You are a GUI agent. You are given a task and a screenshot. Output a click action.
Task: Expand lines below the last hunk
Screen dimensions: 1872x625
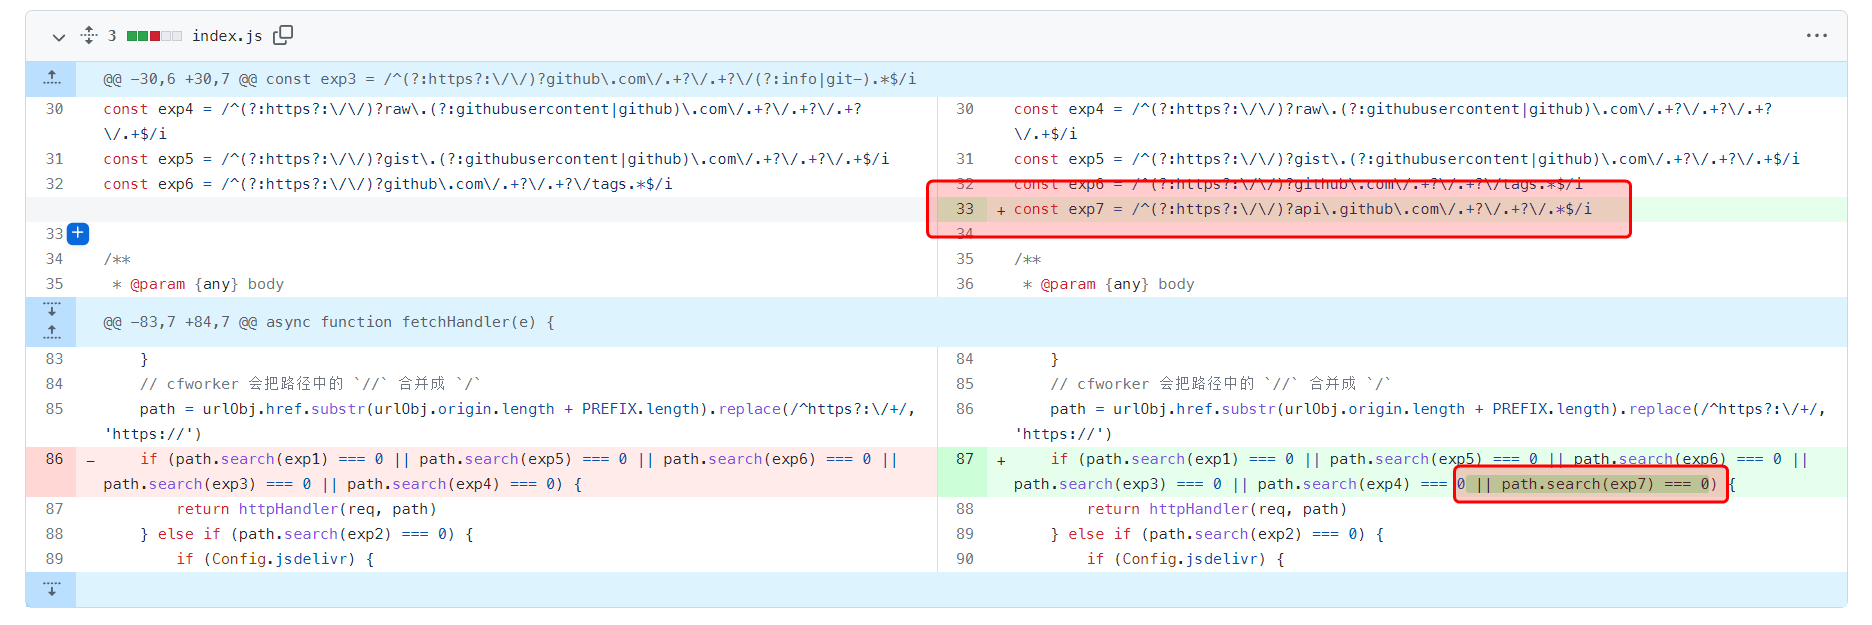click(x=52, y=589)
